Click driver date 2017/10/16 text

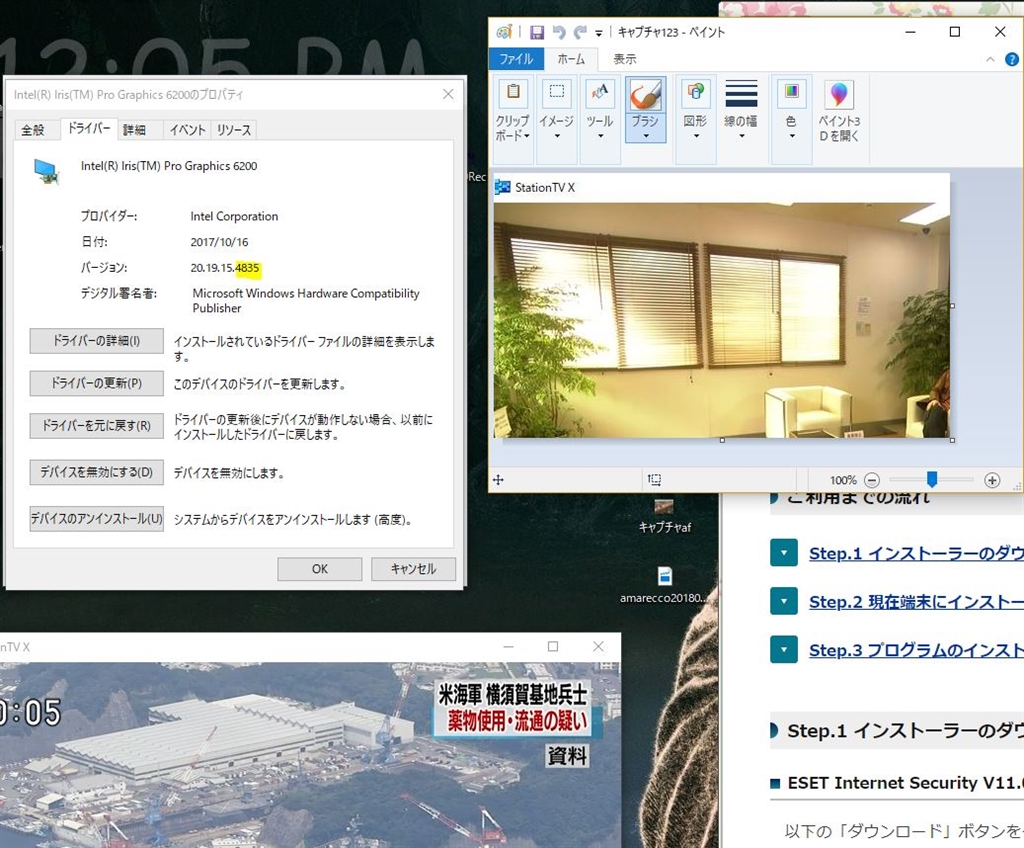point(219,242)
